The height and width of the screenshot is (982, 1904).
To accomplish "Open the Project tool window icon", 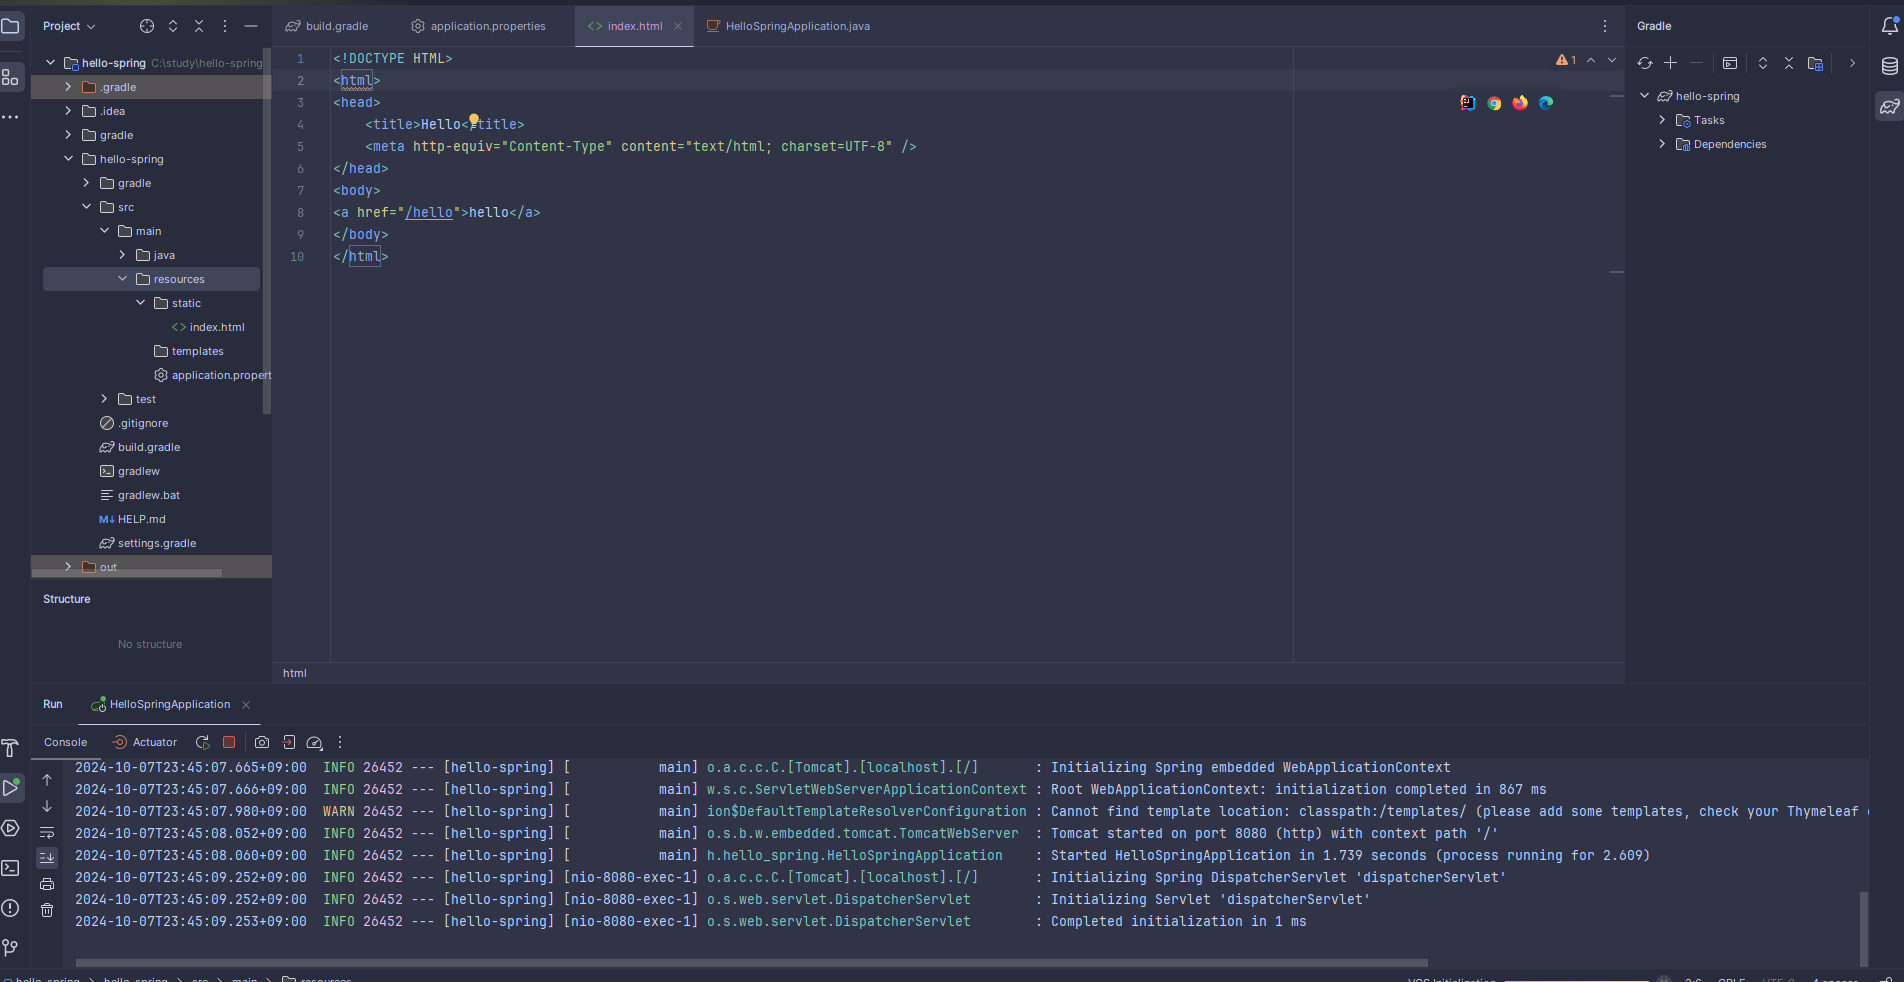I will tap(11, 26).
